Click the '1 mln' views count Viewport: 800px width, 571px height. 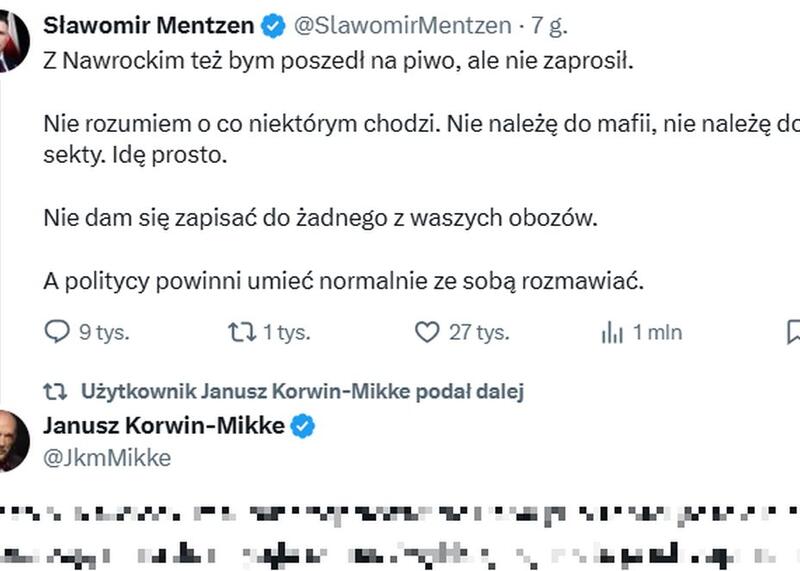[657, 333]
